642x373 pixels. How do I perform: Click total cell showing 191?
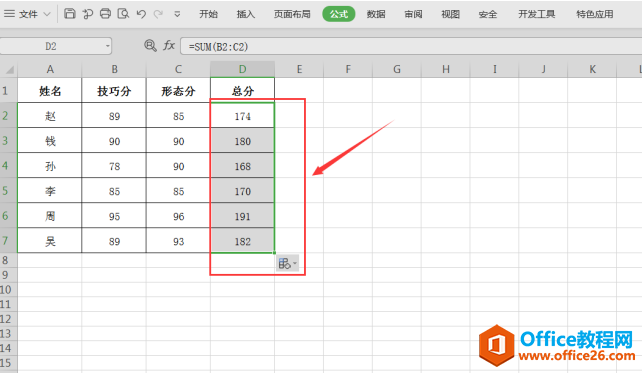coord(242,216)
